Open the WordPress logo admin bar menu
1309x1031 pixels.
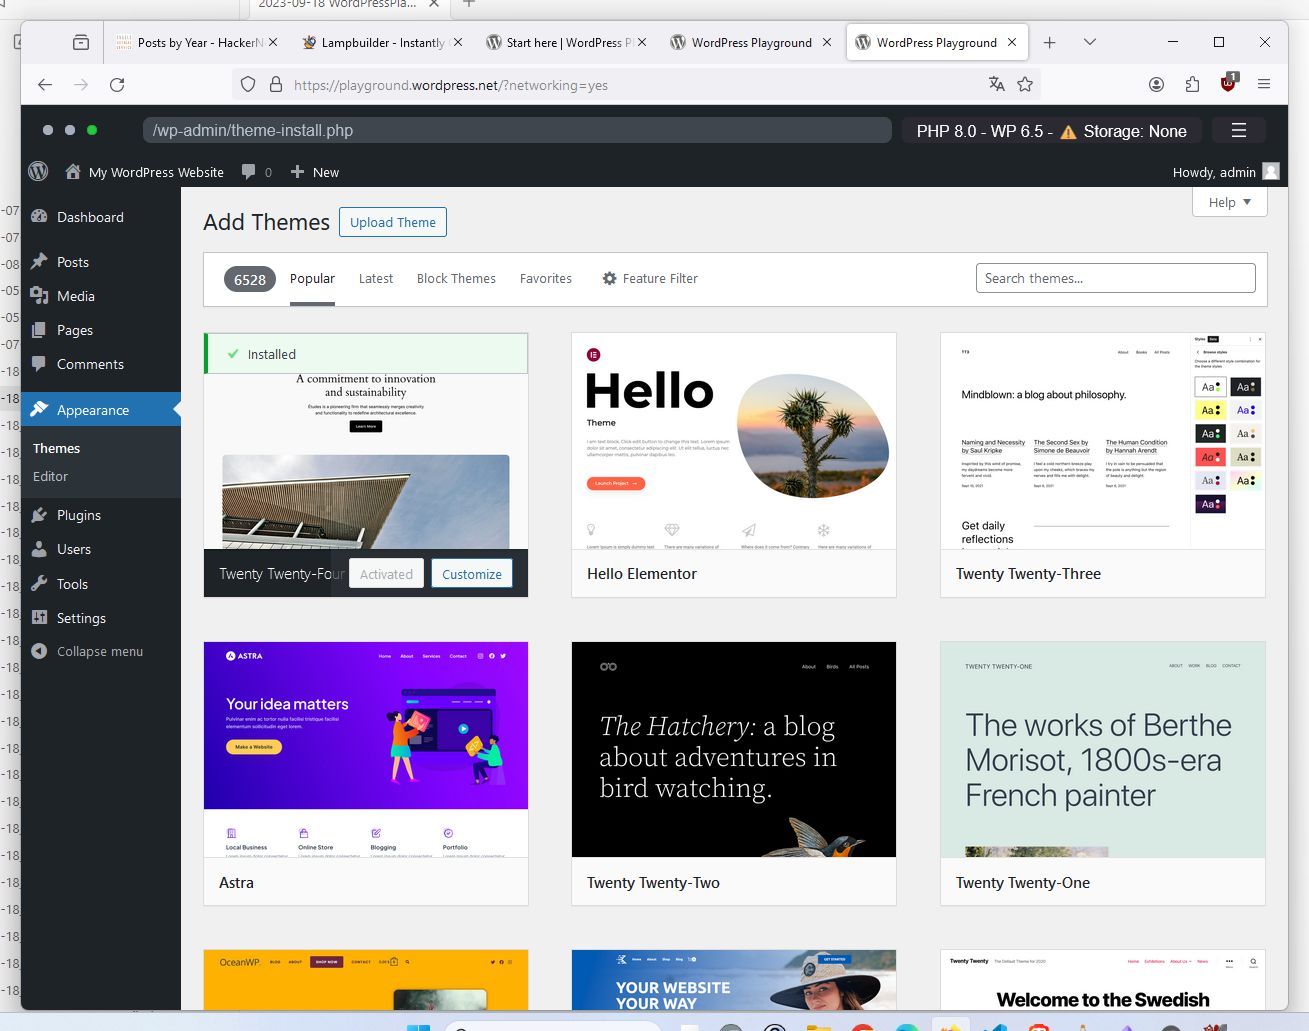pyautogui.click(x=38, y=172)
